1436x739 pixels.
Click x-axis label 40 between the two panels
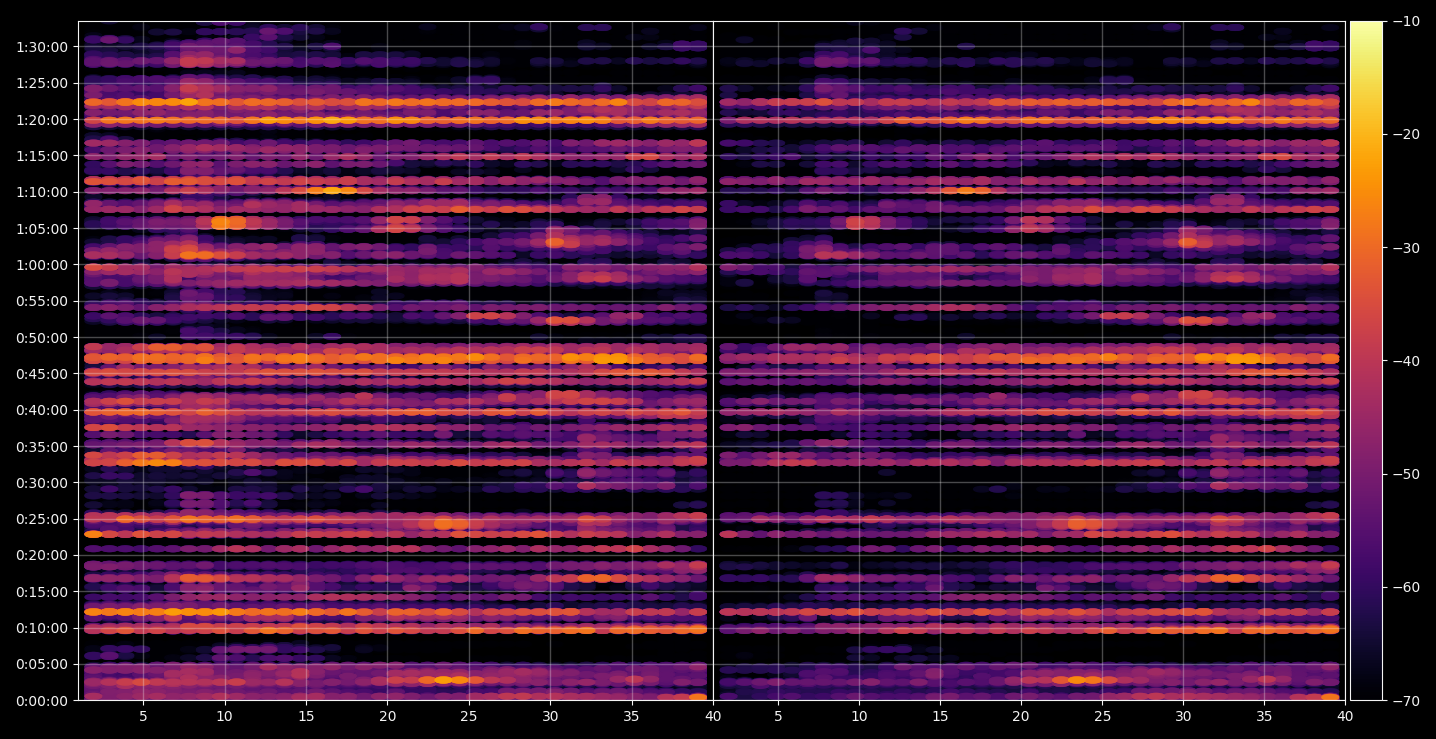coord(713,716)
